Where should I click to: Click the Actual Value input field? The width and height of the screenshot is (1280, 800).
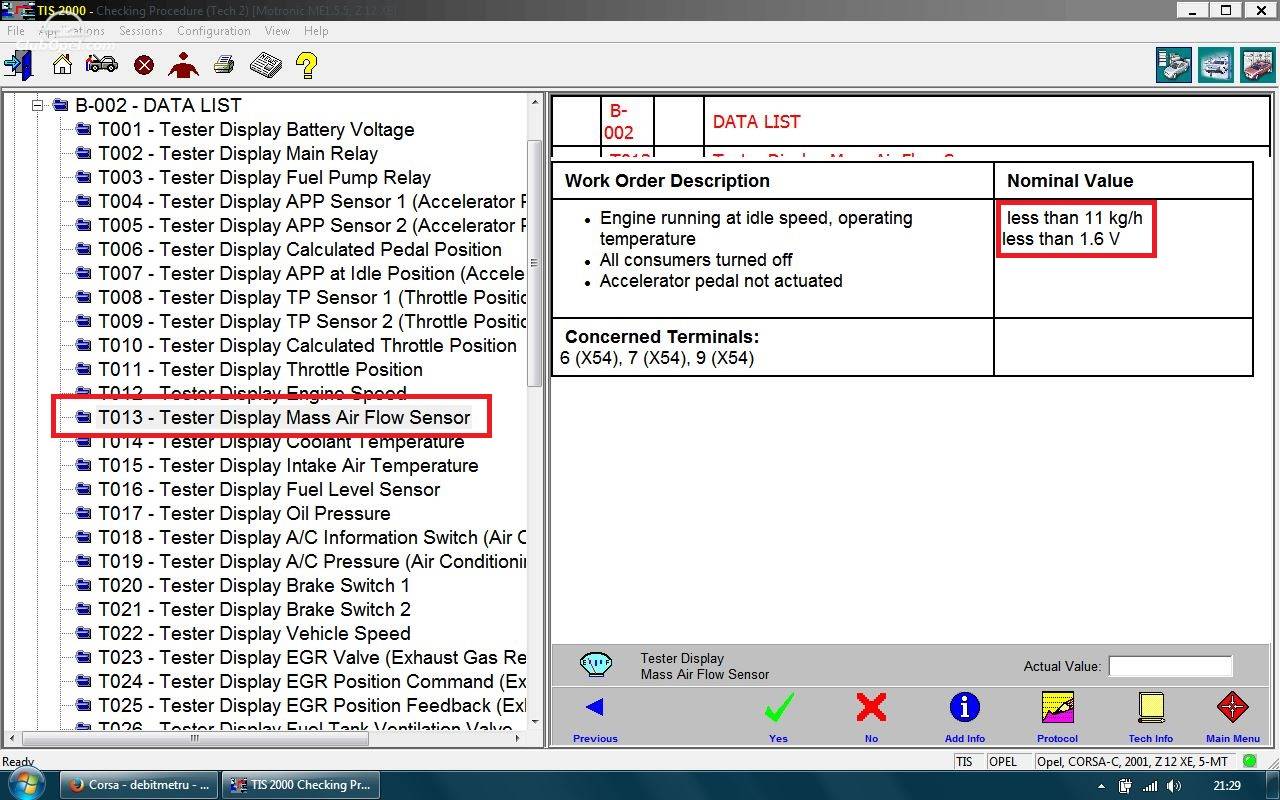point(1170,666)
